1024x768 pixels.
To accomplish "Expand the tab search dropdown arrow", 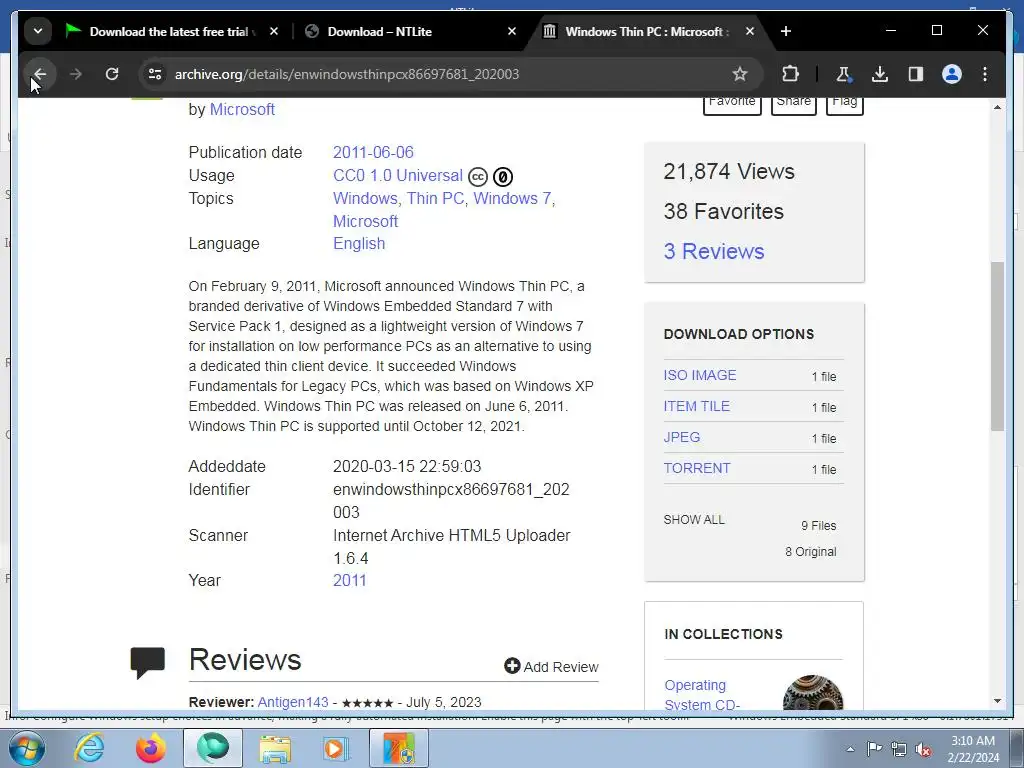I will pos(38,31).
